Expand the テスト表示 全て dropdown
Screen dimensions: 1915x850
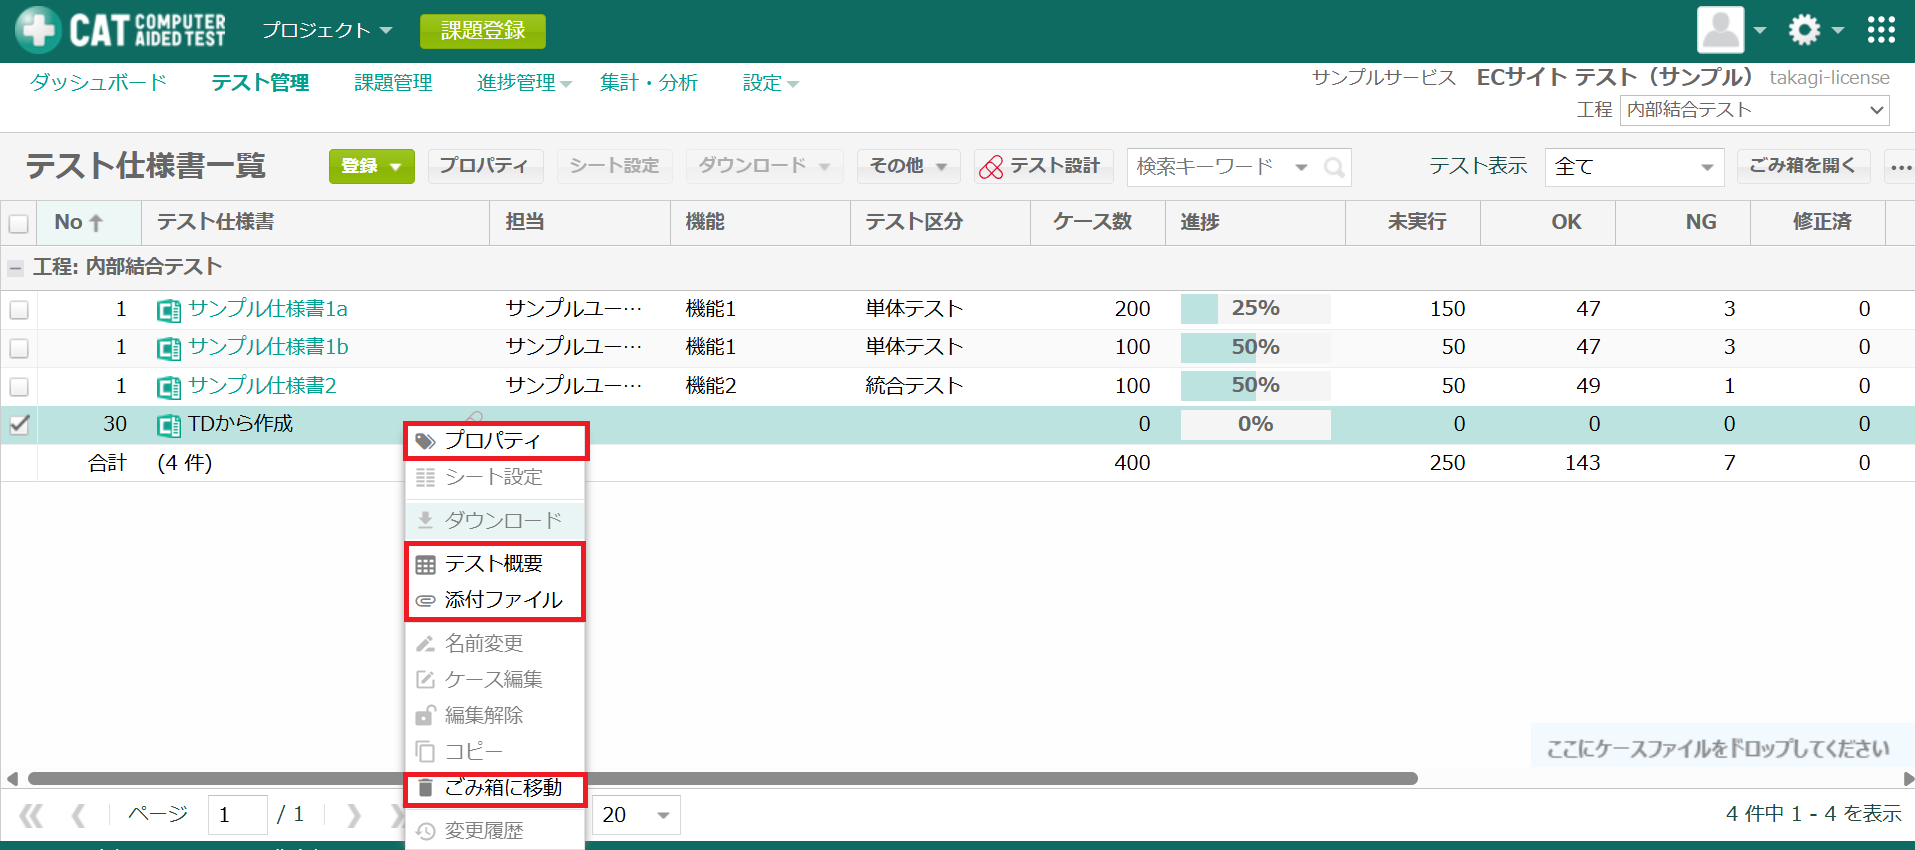(x=1633, y=167)
